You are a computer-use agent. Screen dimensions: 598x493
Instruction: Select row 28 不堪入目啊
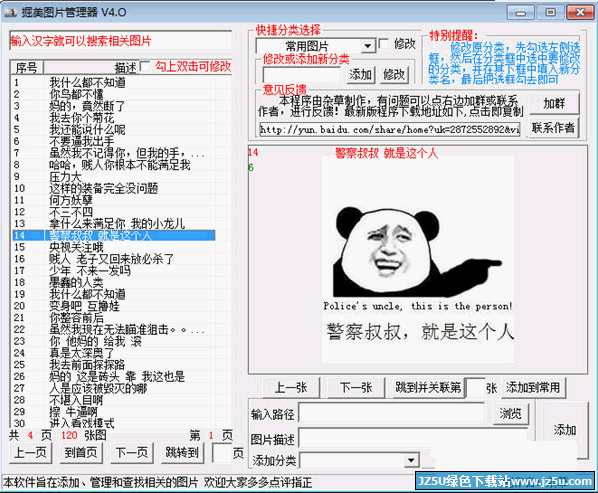(114, 400)
